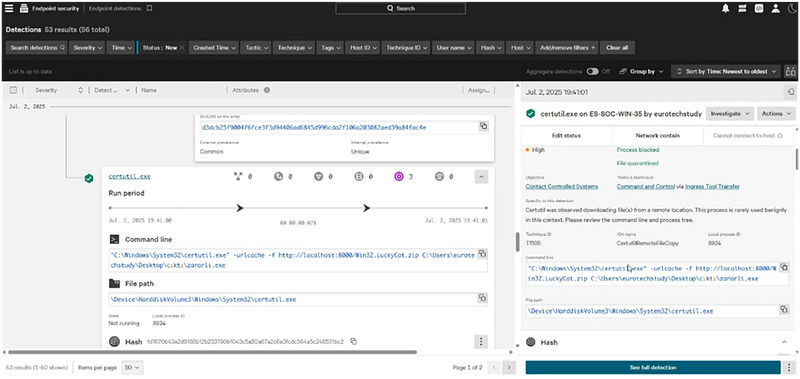Viewport: 800px width, 379px height.
Task: Select the Network contain tab
Action: tap(658, 136)
